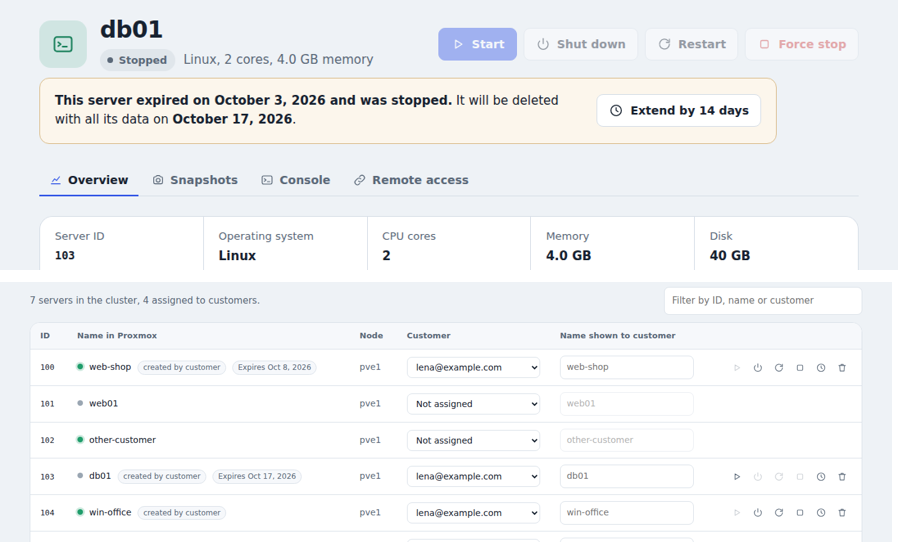898x542 pixels.
Task: Click clock extend icon in db01 table row
Action: pos(821,477)
